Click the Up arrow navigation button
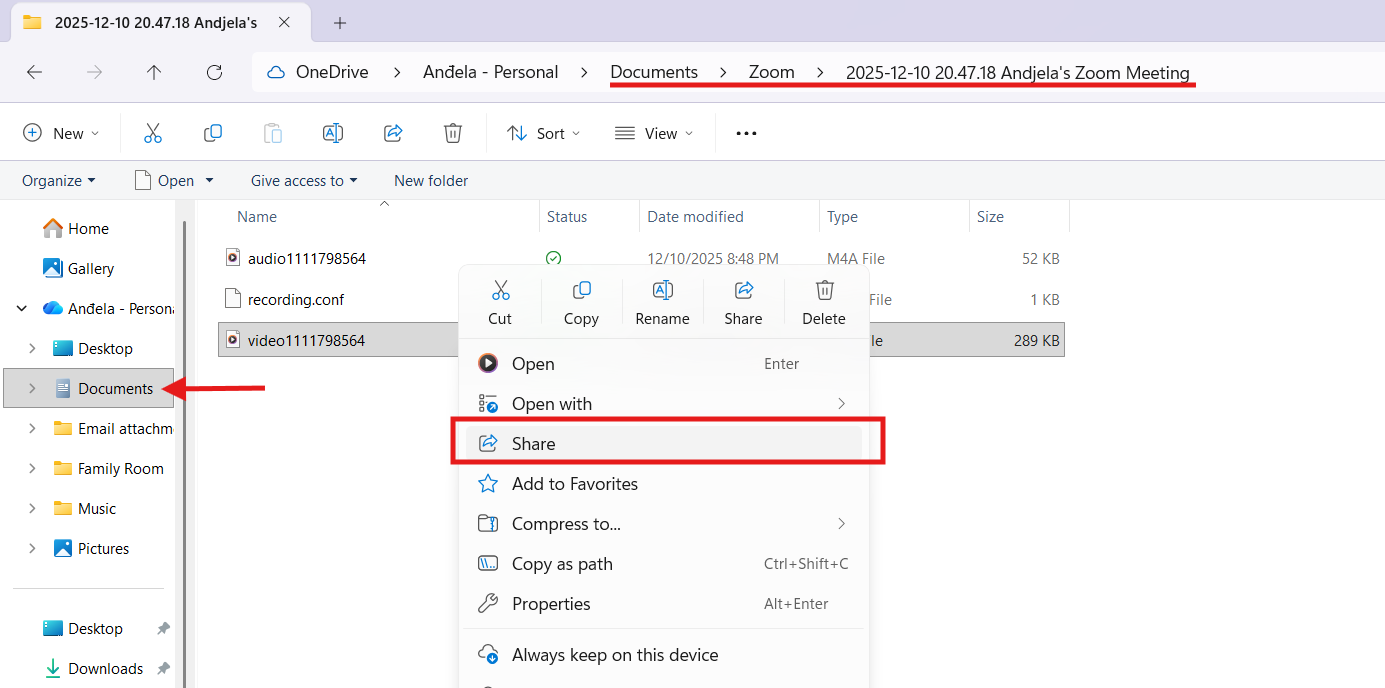The image size is (1385, 688). 154,72
